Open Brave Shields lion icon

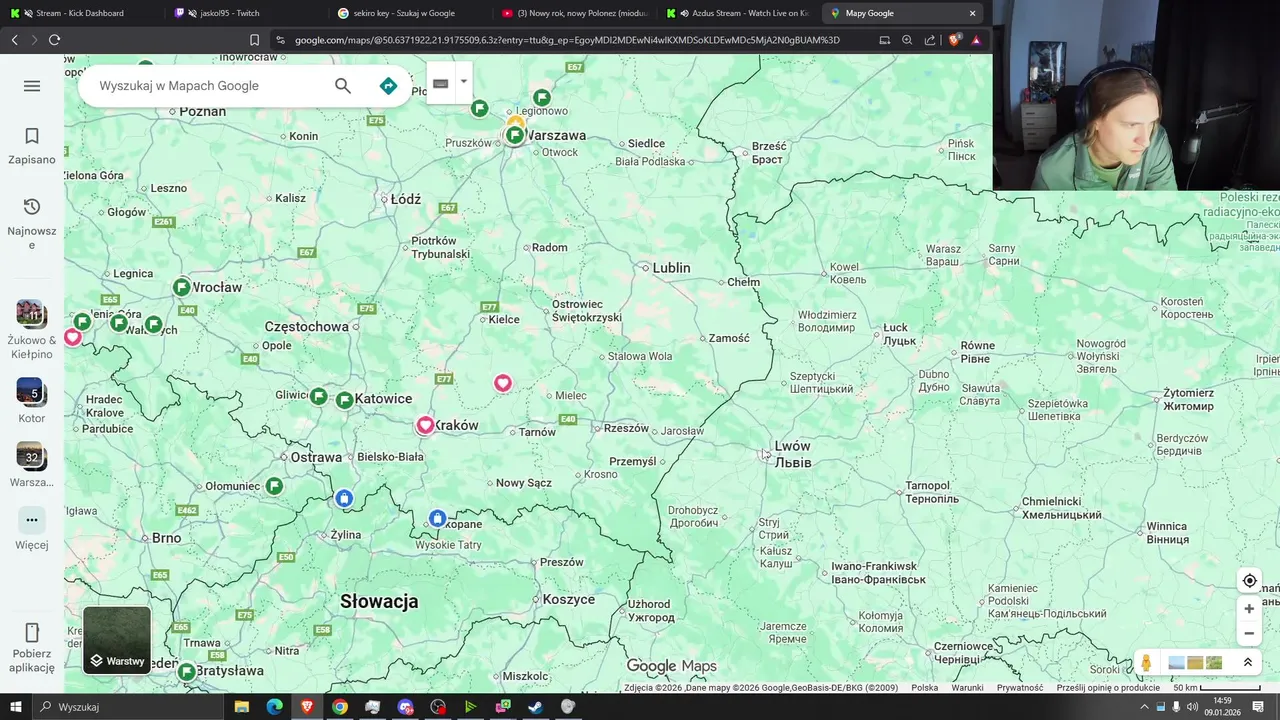point(953,40)
